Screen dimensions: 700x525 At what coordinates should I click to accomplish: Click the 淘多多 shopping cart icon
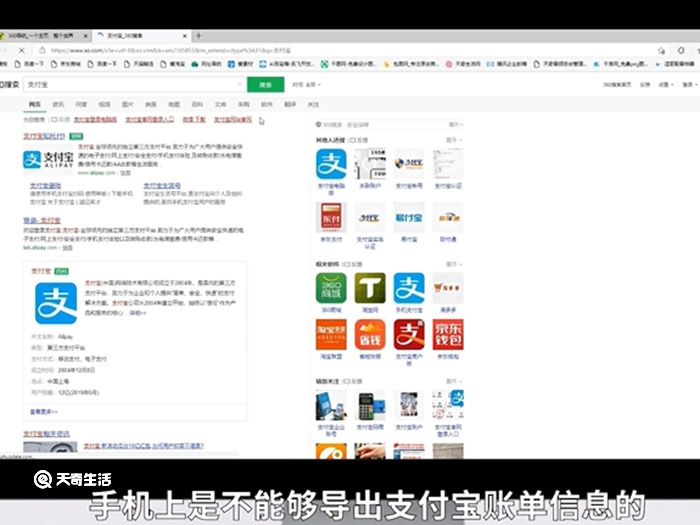[x=448, y=288]
